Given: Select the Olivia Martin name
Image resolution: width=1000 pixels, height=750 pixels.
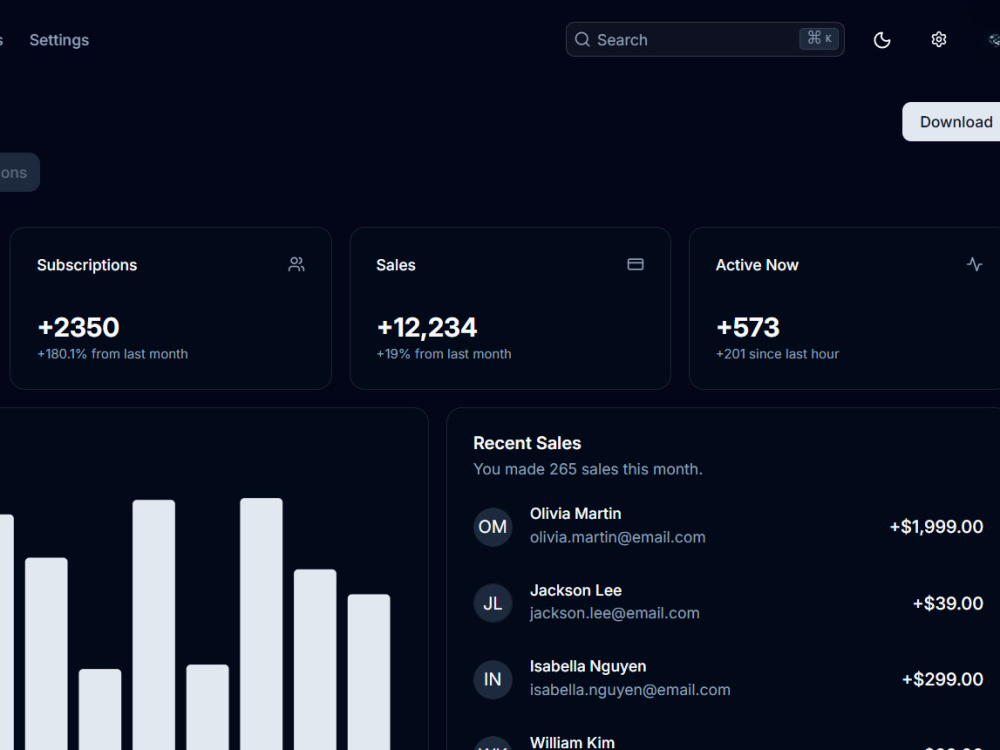Looking at the screenshot, I should coord(575,514).
